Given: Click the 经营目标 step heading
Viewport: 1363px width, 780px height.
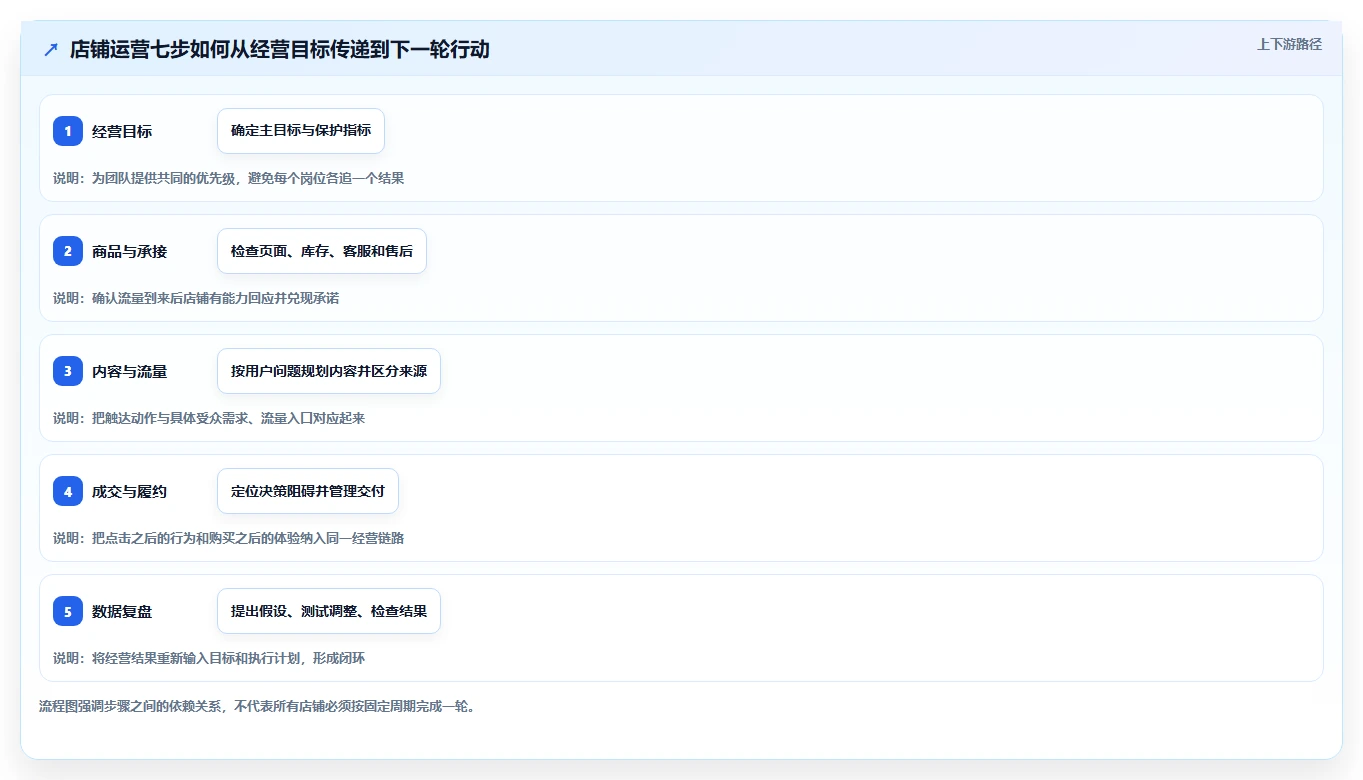Looking at the screenshot, I should (122, 131).
